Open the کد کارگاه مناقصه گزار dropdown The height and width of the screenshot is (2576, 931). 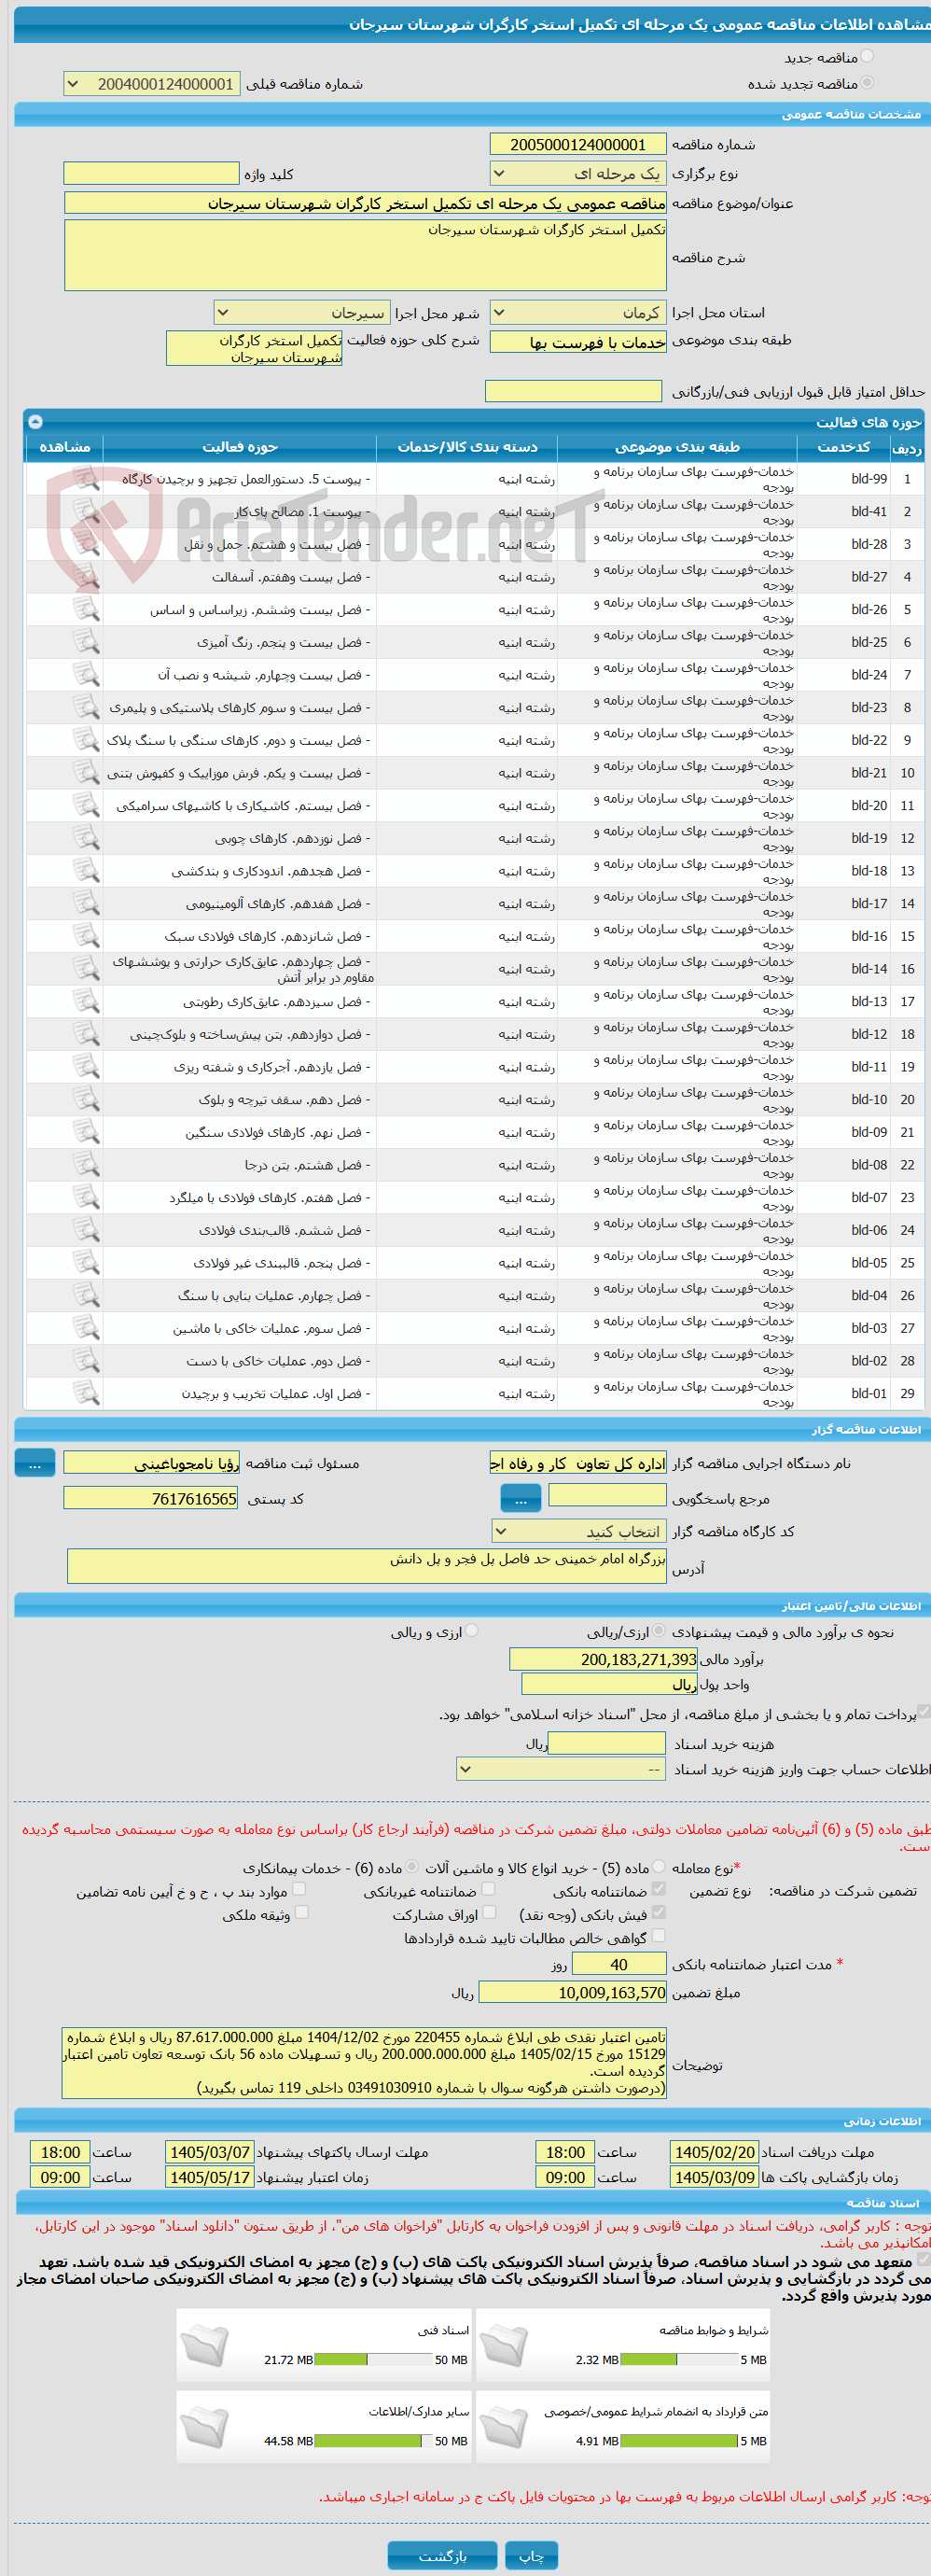pos(578,1532)
